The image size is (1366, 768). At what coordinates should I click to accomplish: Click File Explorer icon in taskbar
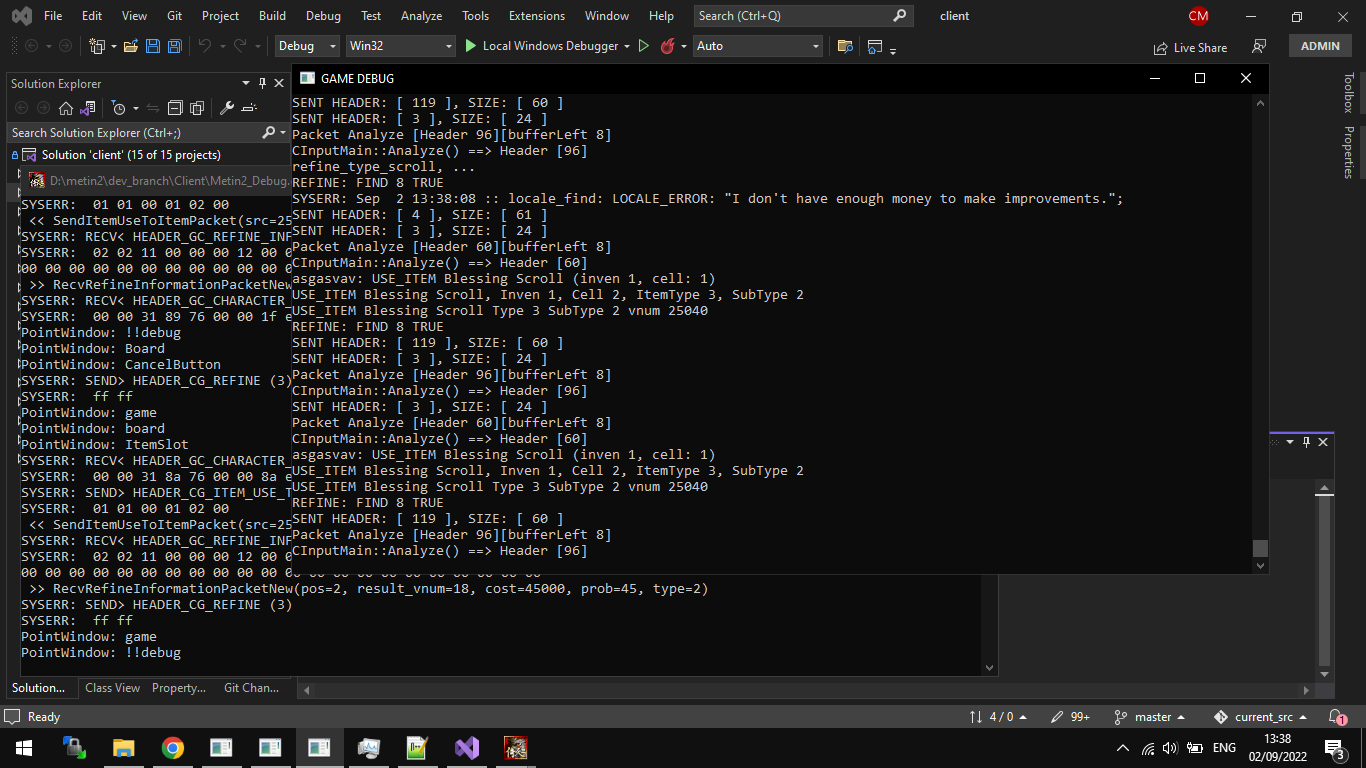pos(124,748)
